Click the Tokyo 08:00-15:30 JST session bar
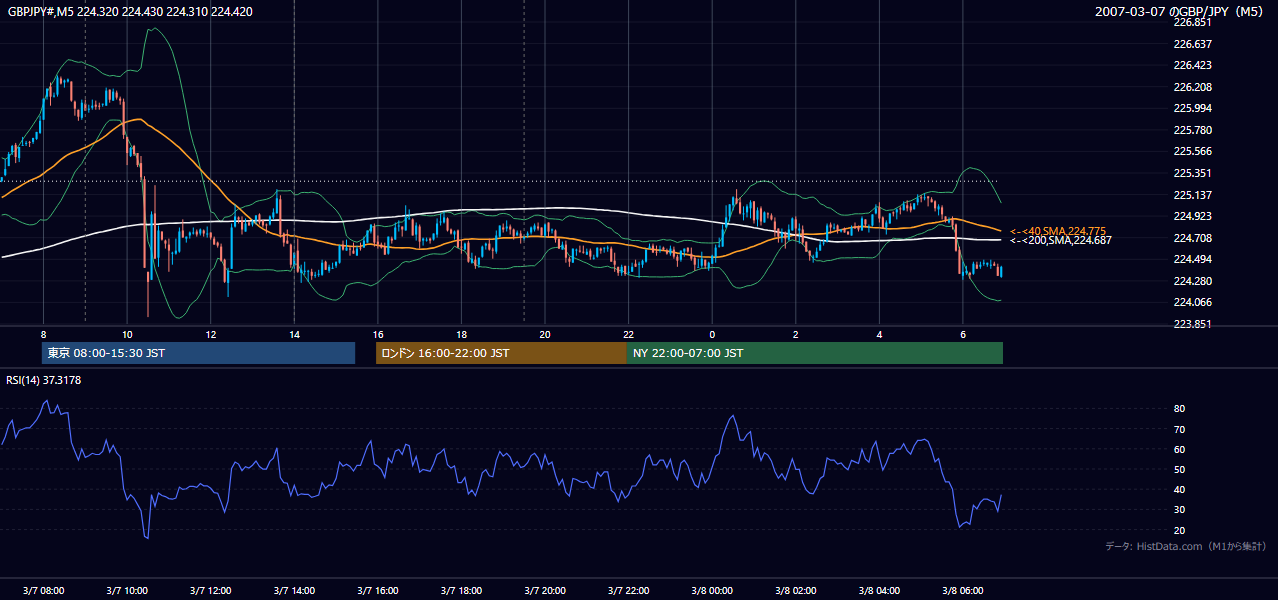Viewport: 1278px width, 600px height. click(x=199, y=353)
